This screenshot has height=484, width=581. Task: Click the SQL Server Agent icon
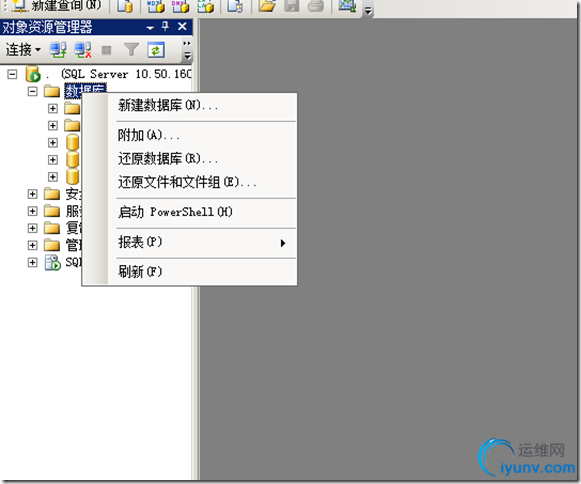click(52, 262)
